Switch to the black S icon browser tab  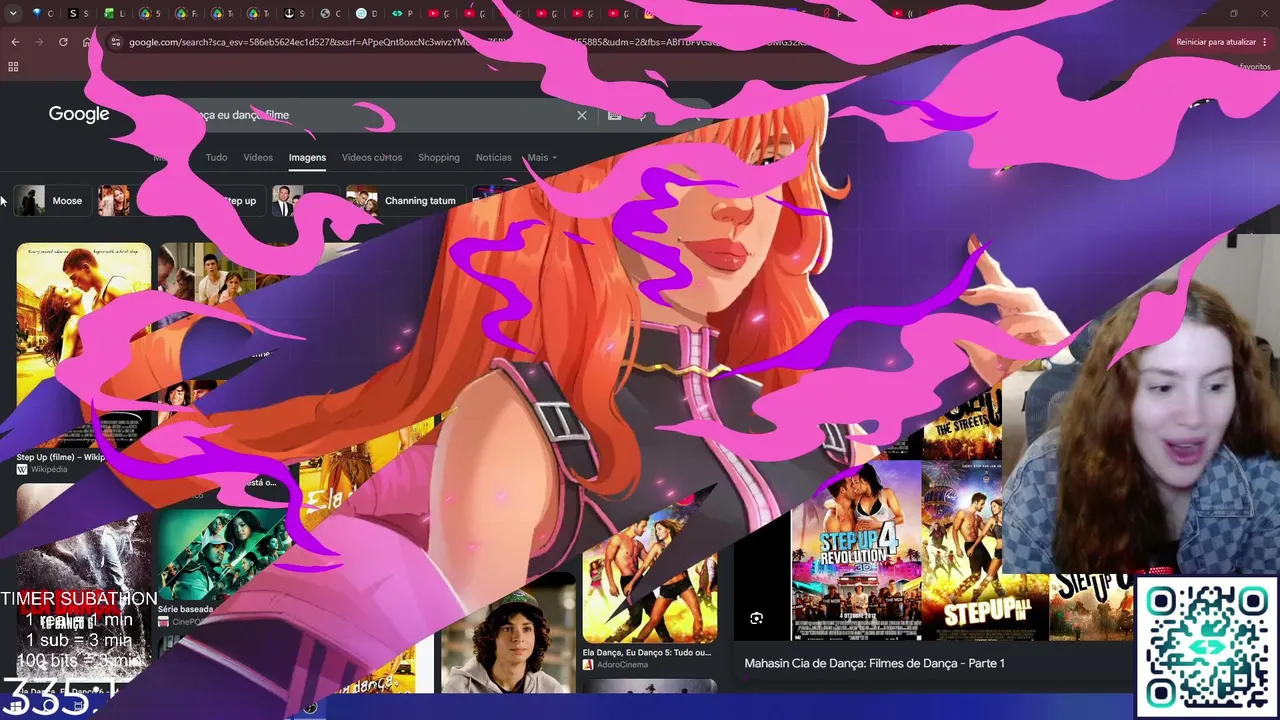(x=73, y=13)
